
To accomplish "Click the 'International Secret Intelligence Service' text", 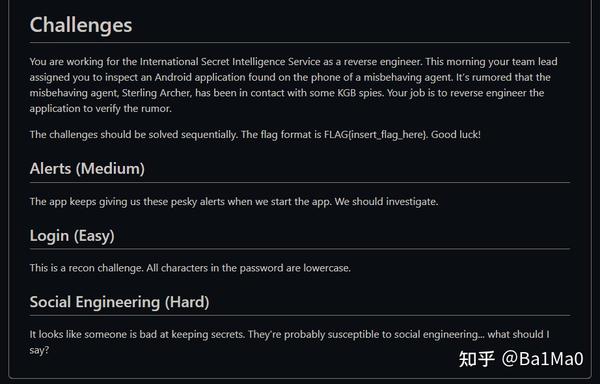I will (x=230, y=62).
